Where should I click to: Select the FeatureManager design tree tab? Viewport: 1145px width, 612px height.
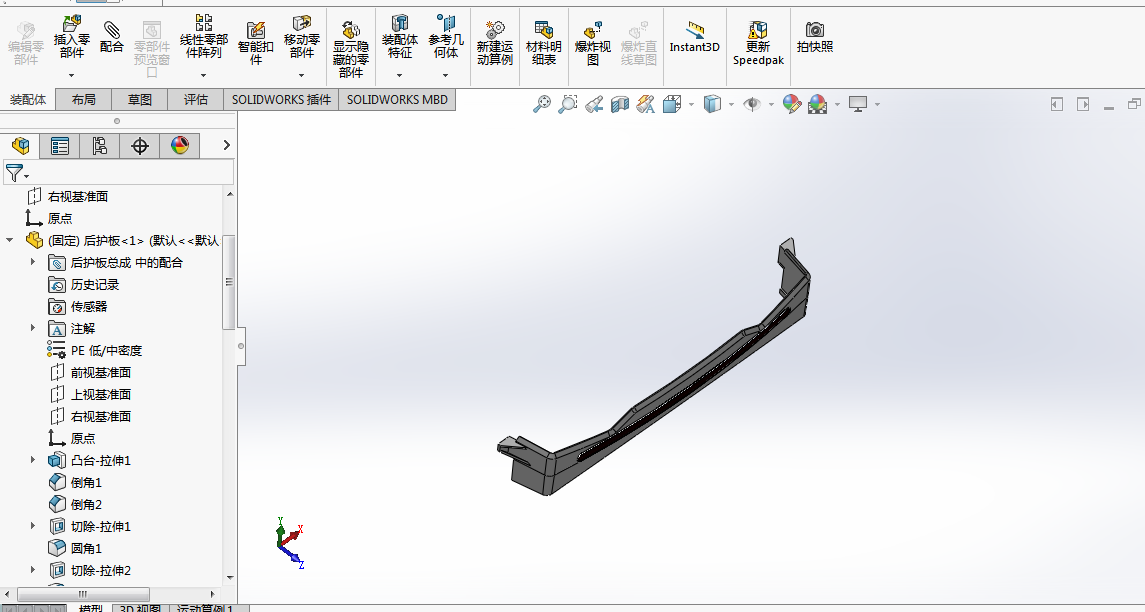click(x=20, y=146)
